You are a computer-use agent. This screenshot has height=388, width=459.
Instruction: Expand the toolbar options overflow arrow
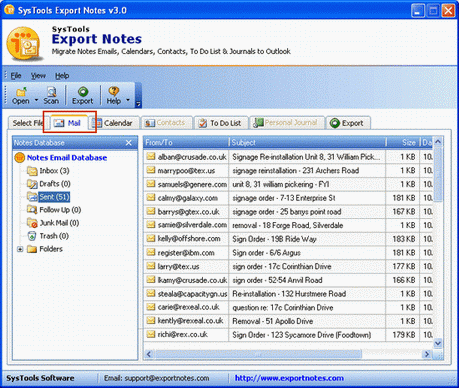tap(138, 104)
